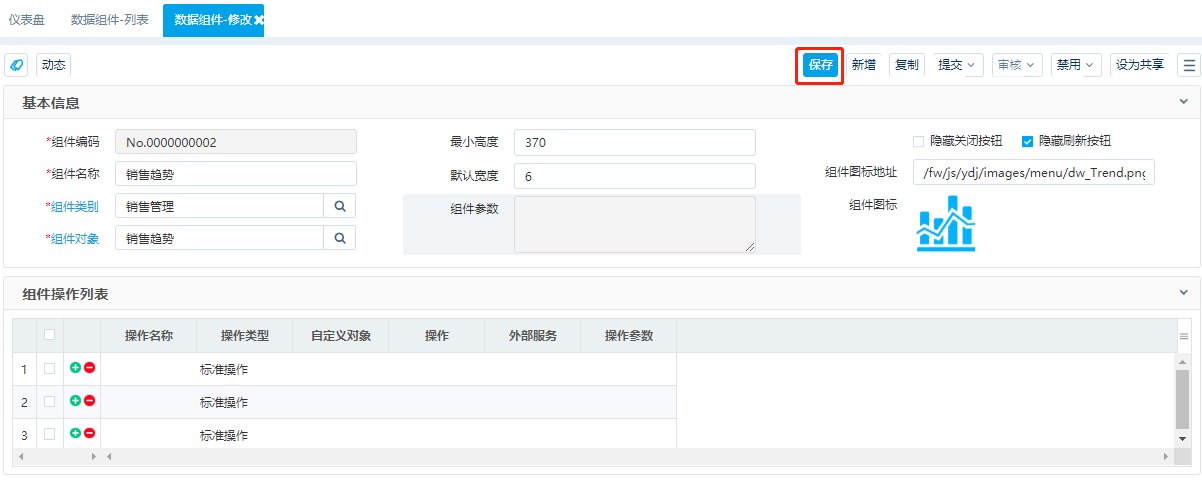Screen dimensions: 1202x481
Task: Switch to the 仪表盘 tab
Action: pos(27,20)
